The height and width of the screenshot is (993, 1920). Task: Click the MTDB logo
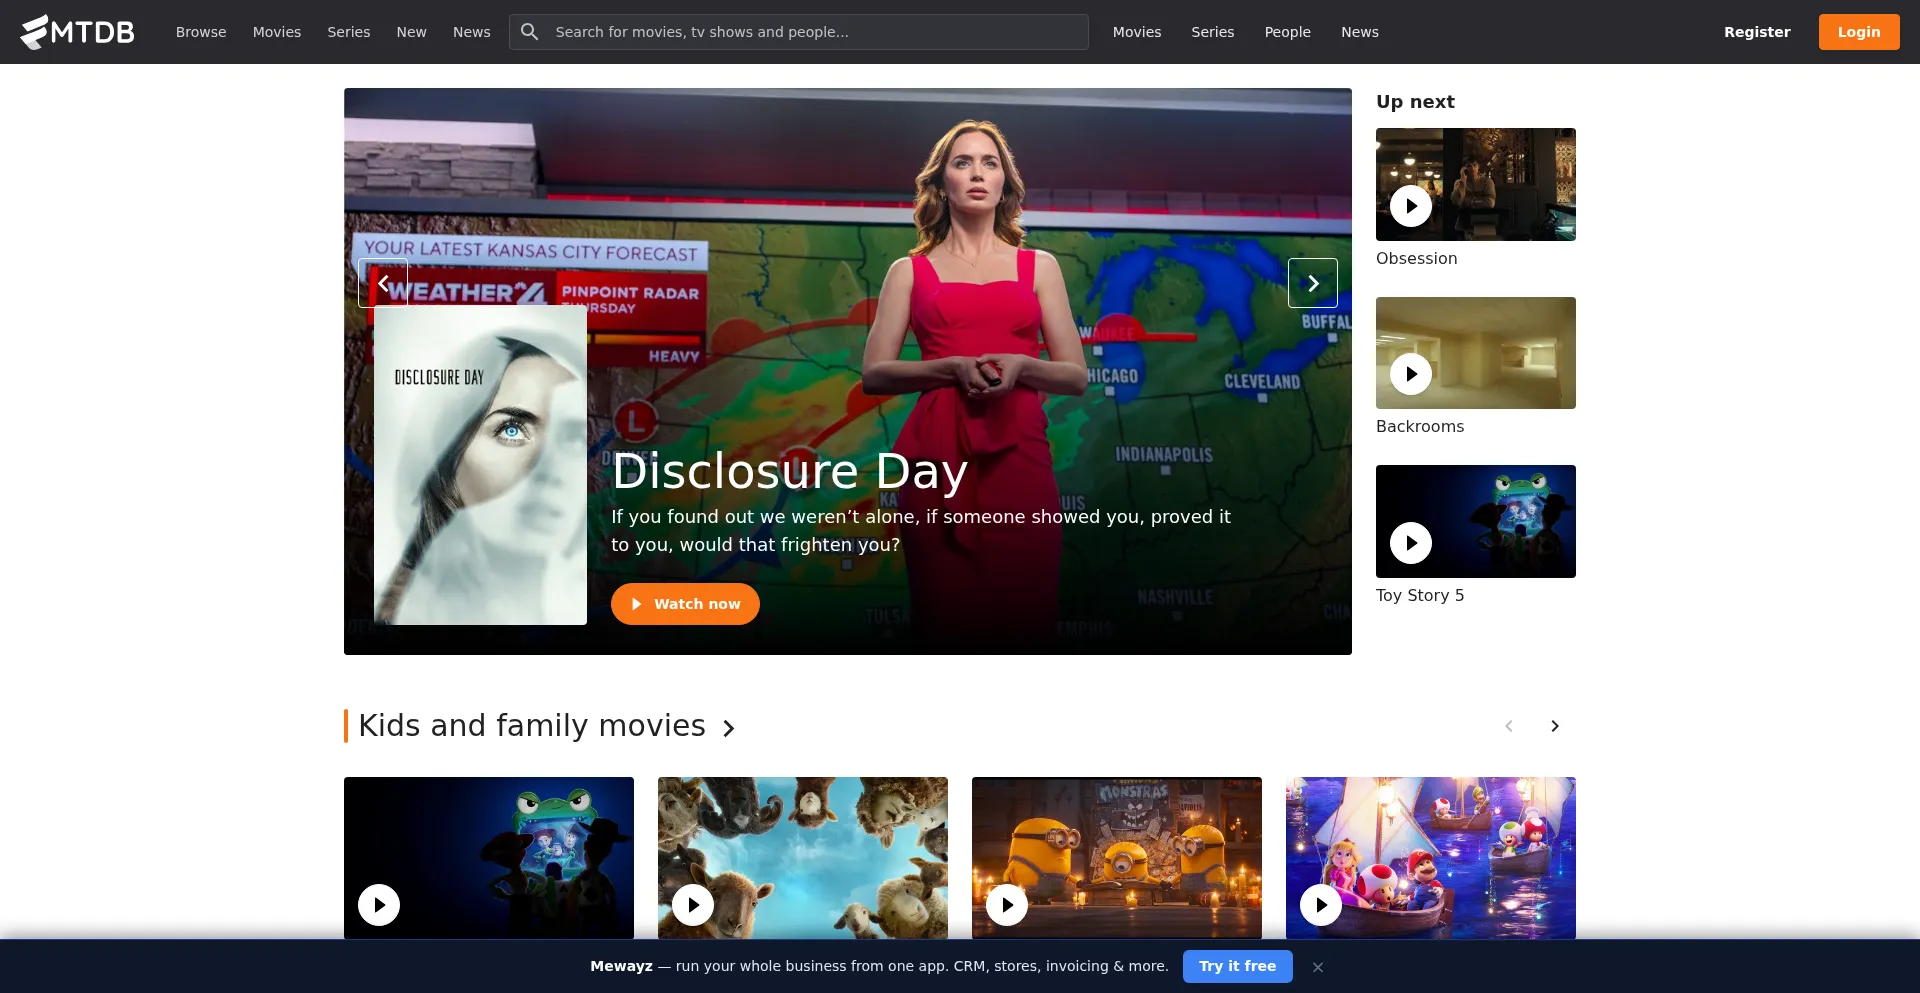(77, 32)
